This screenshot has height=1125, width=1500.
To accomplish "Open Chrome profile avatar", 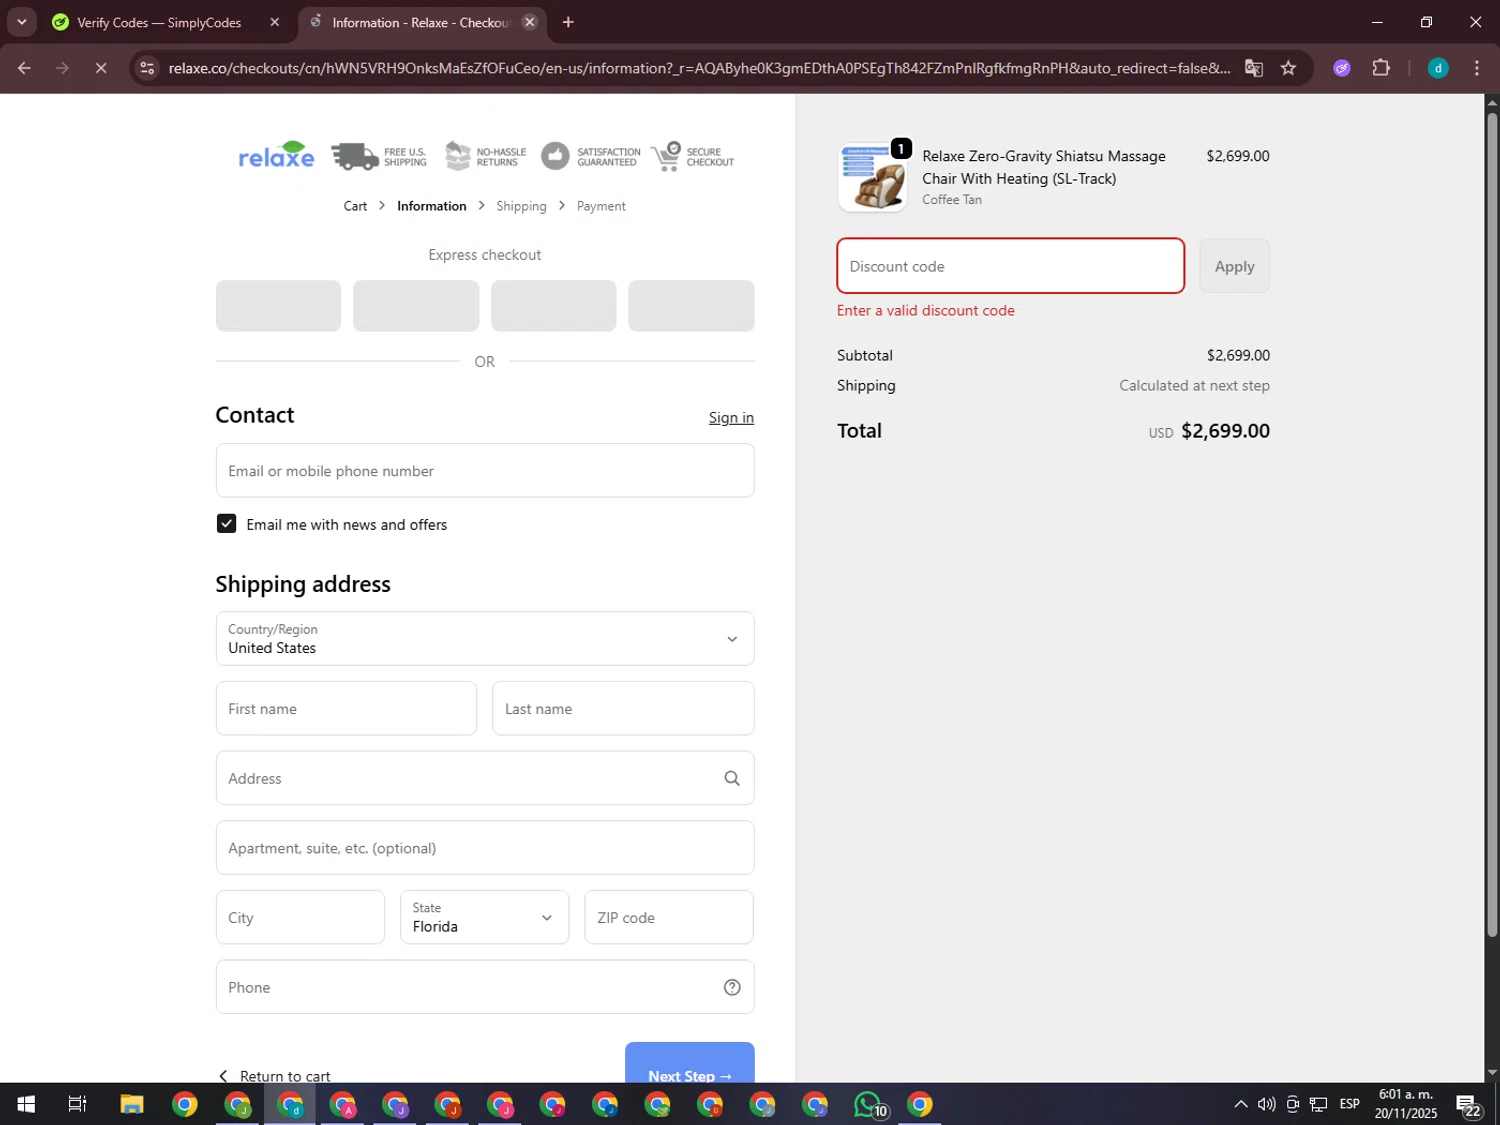I will pyautogui.click(x=1438, y=68).
